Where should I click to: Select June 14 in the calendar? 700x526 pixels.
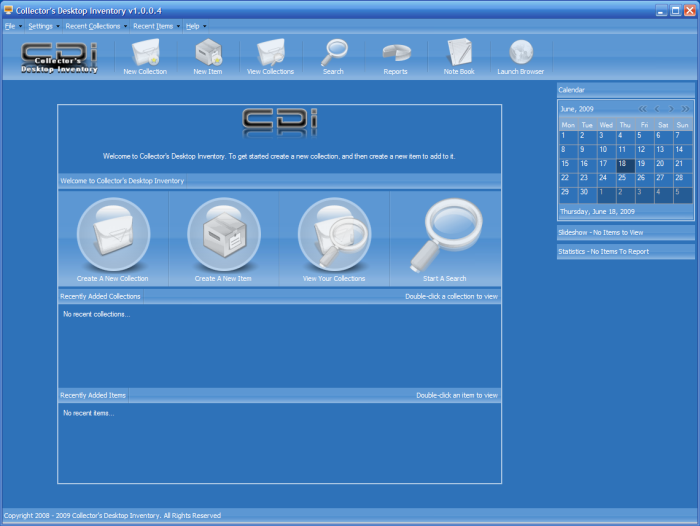(x=683, y=150)
